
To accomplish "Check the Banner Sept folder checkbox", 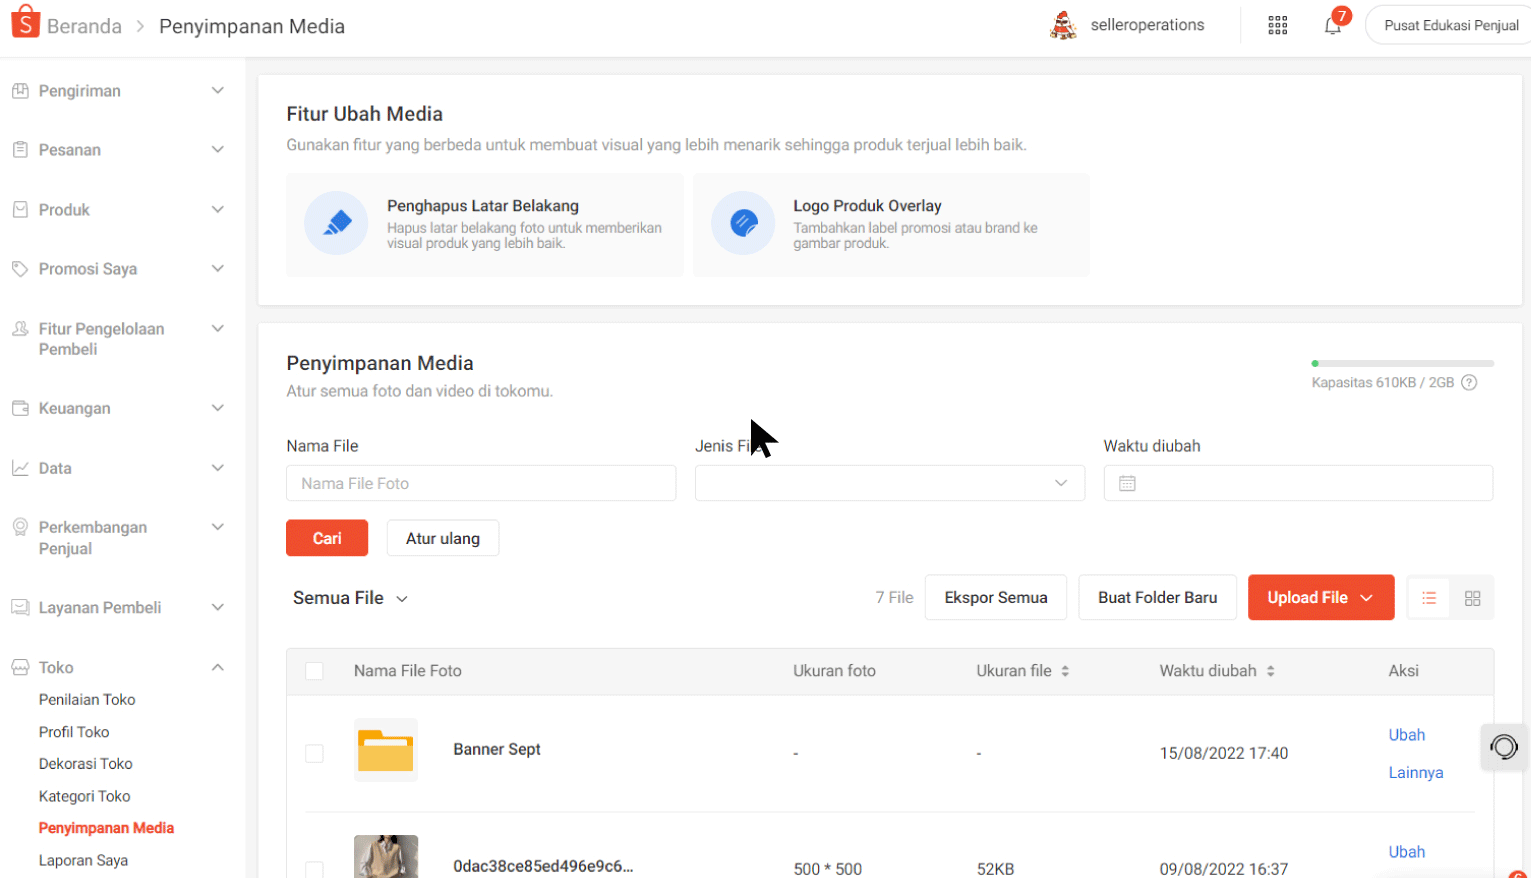I will [x=314, y=753].
